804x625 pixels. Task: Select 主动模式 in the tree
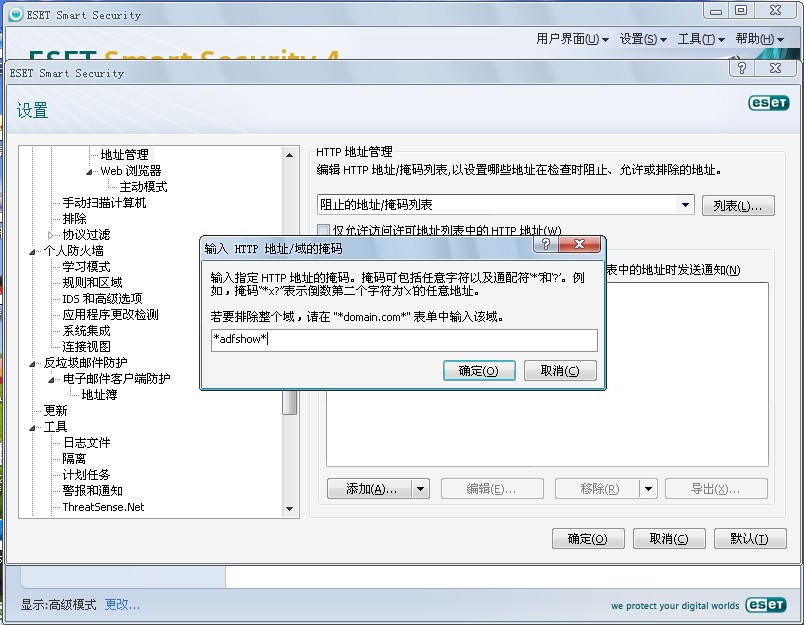tap(144, 187)
